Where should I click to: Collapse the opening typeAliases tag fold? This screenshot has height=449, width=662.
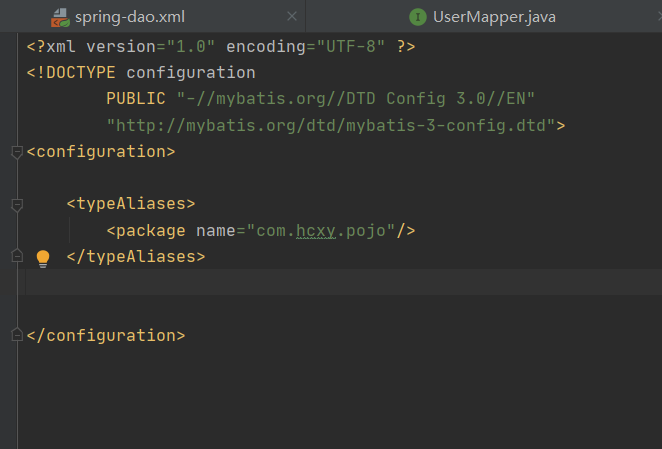coord(16,204)
